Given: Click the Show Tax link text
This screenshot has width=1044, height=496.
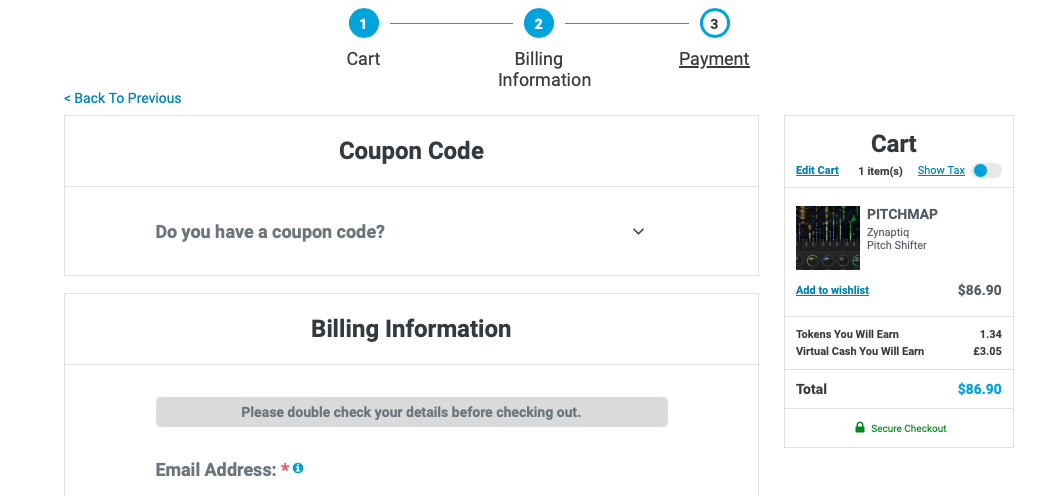Looking at the screenshot, I should [941, 170].
